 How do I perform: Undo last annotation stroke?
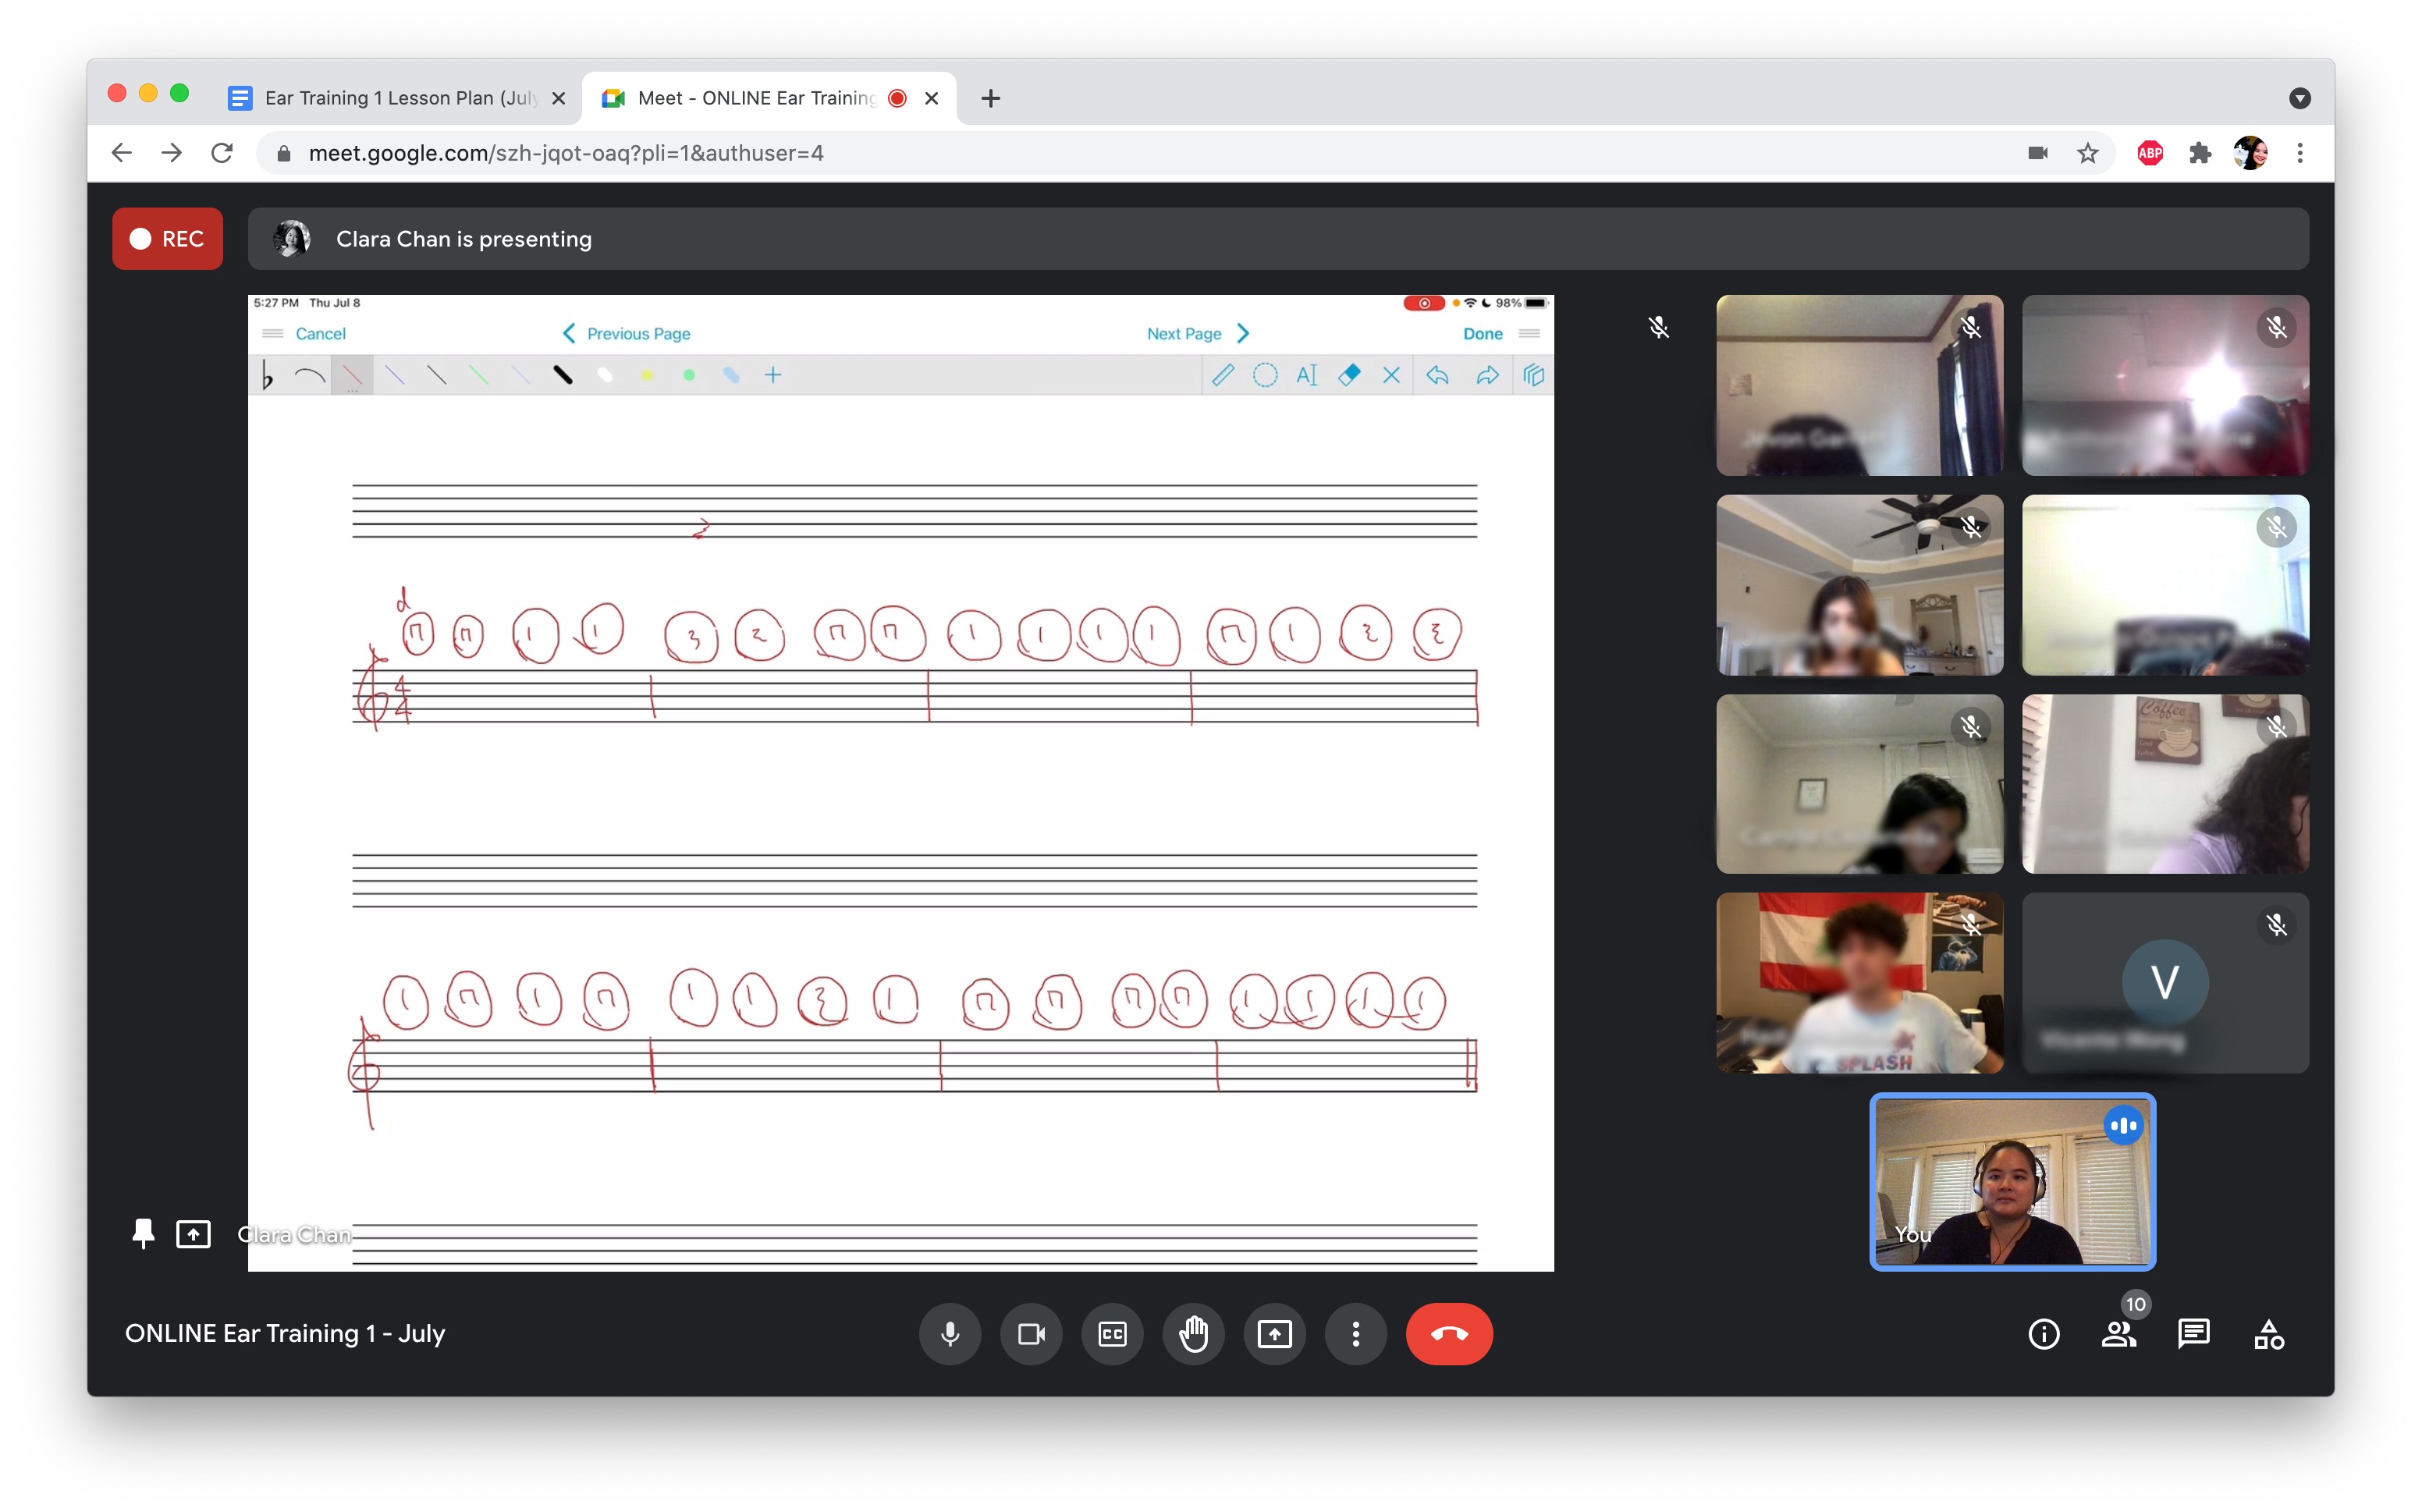click(1437, 375)
